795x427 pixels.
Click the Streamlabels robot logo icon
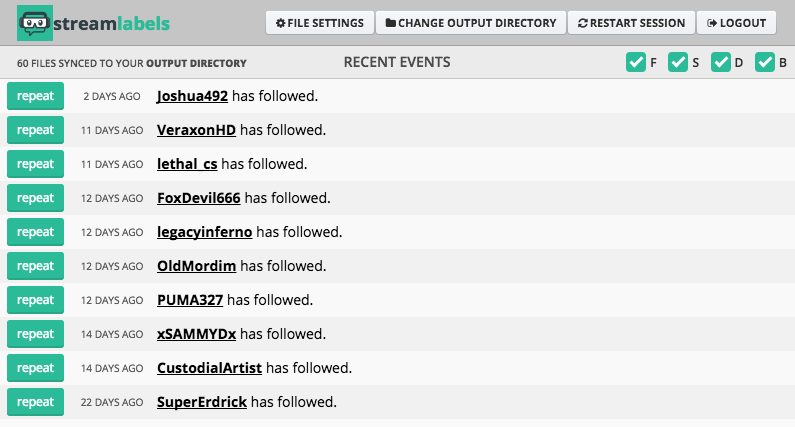point(34,23)
